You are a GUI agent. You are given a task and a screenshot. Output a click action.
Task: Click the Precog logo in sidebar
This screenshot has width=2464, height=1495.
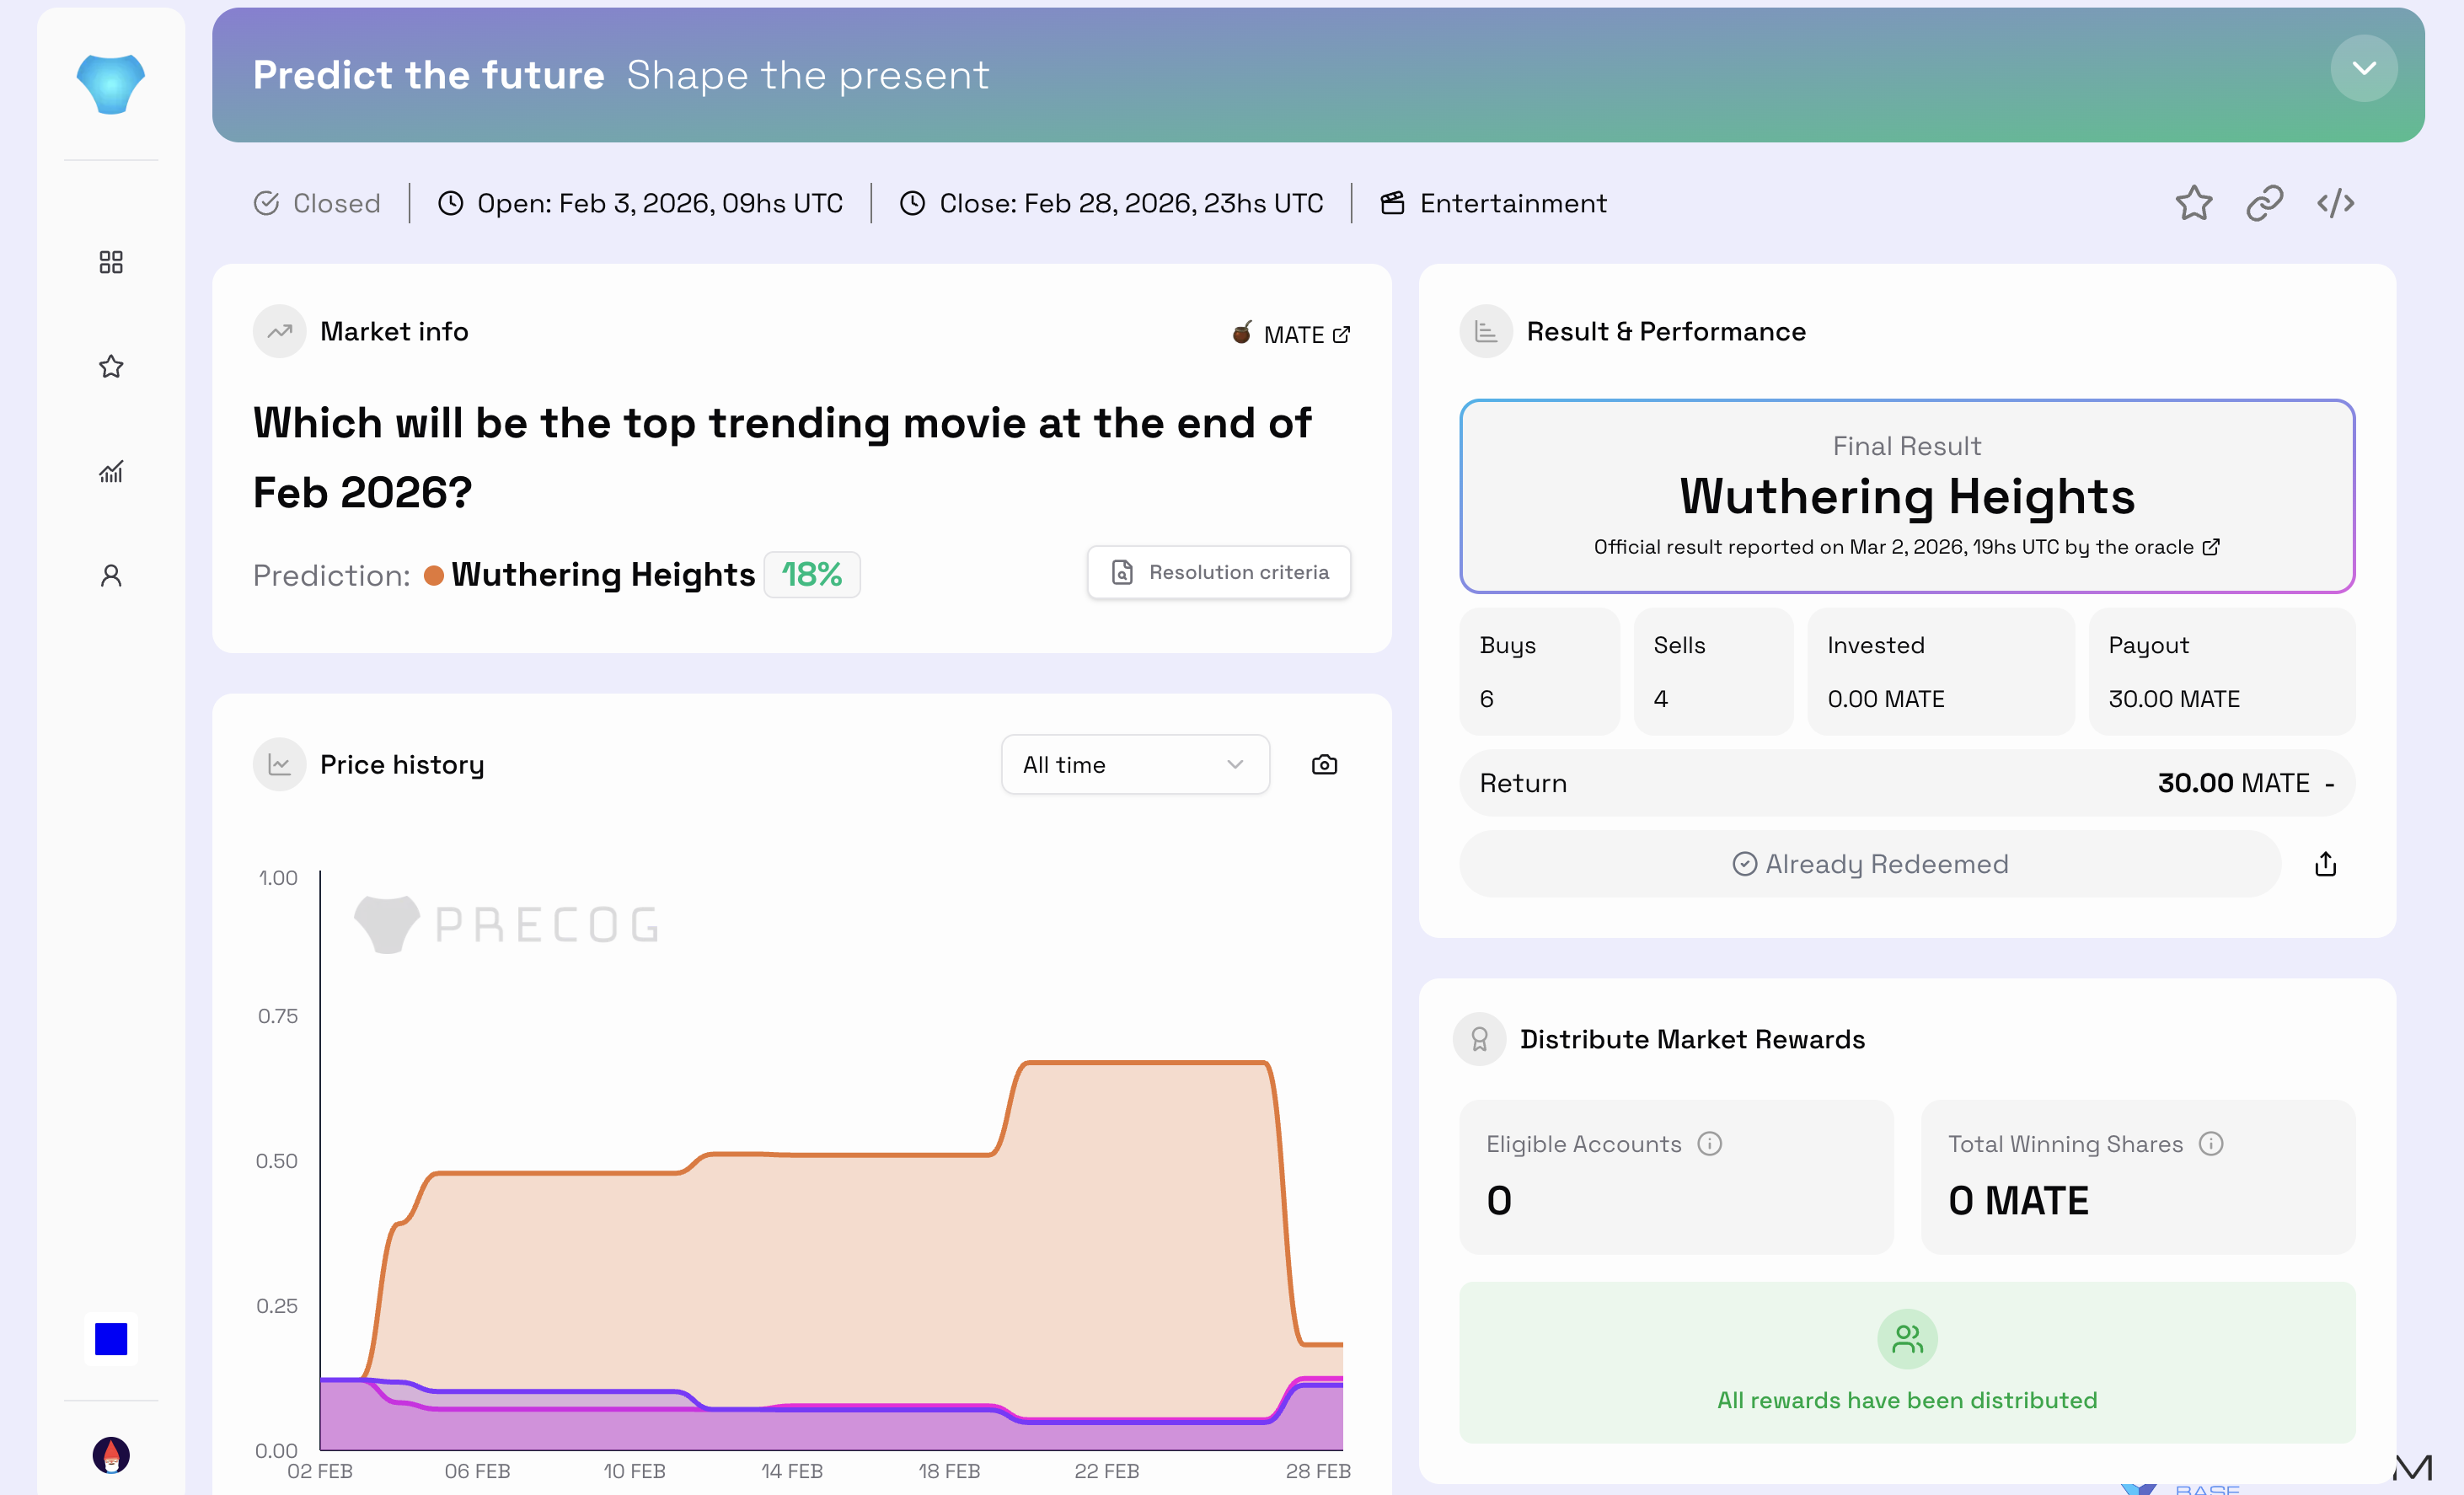(x=110, y=84)
